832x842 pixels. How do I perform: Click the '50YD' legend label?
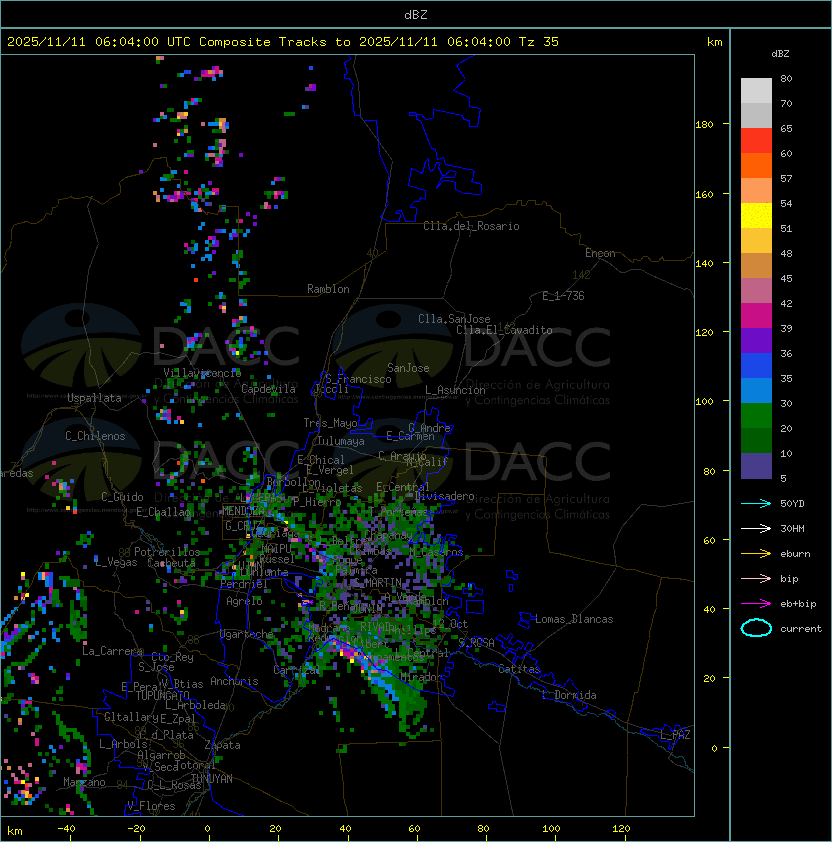coord(792,503)
